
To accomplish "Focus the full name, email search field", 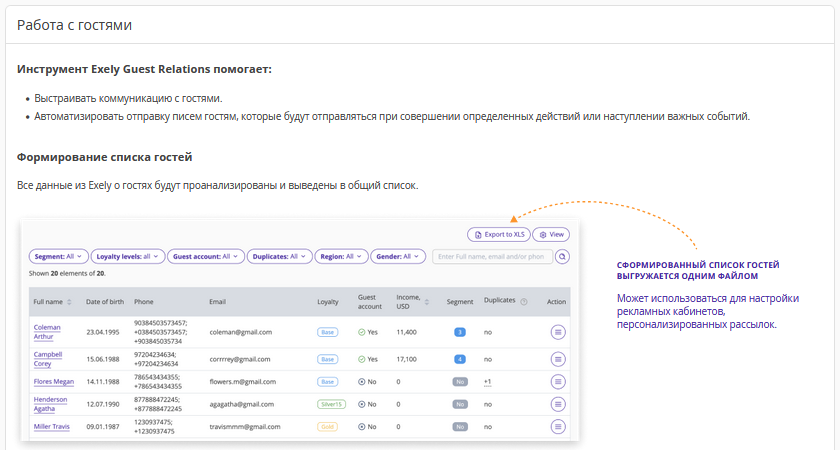I will point(491,256).
